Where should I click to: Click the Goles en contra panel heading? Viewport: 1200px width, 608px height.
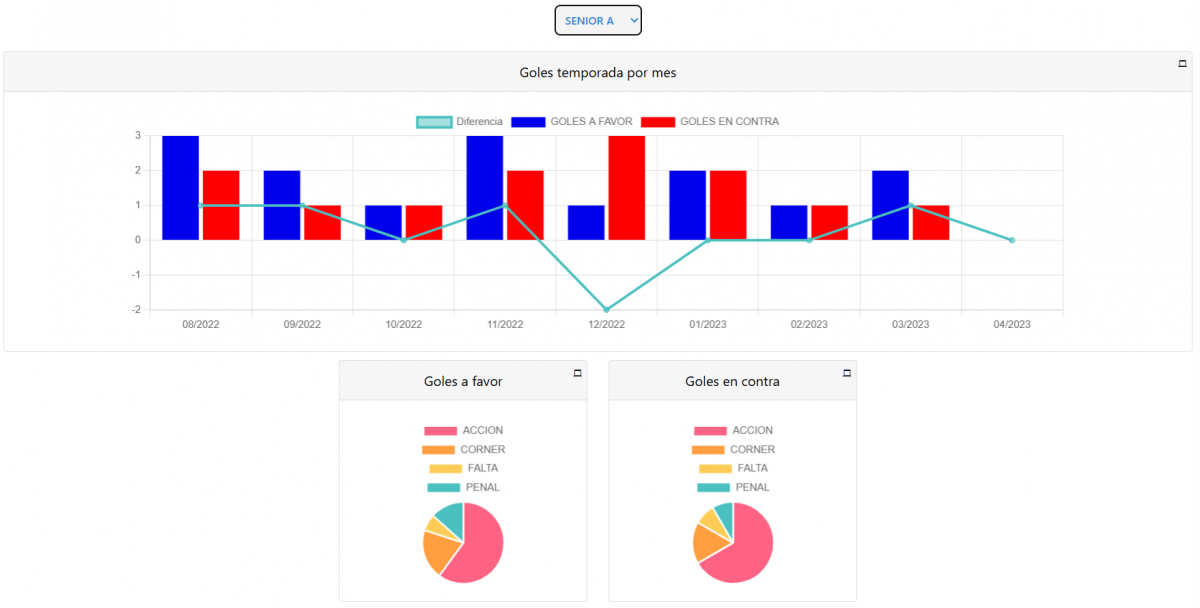click(x=732, y=381)
